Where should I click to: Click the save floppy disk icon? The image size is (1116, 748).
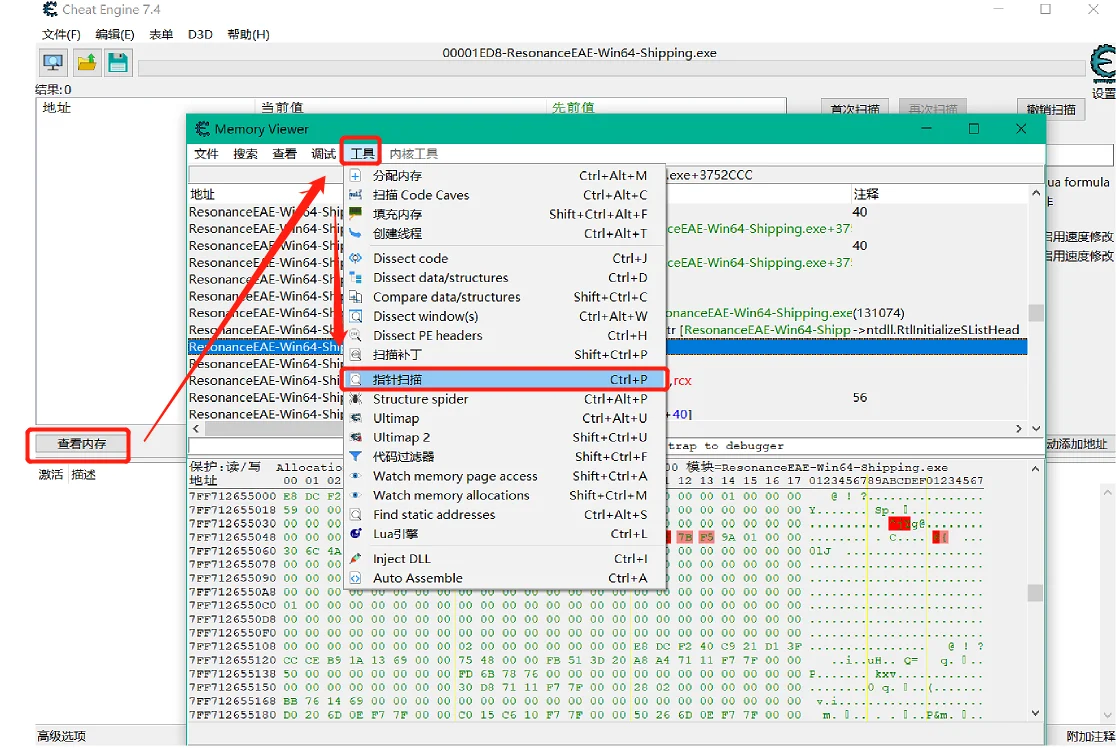click(x=118, y=63)
